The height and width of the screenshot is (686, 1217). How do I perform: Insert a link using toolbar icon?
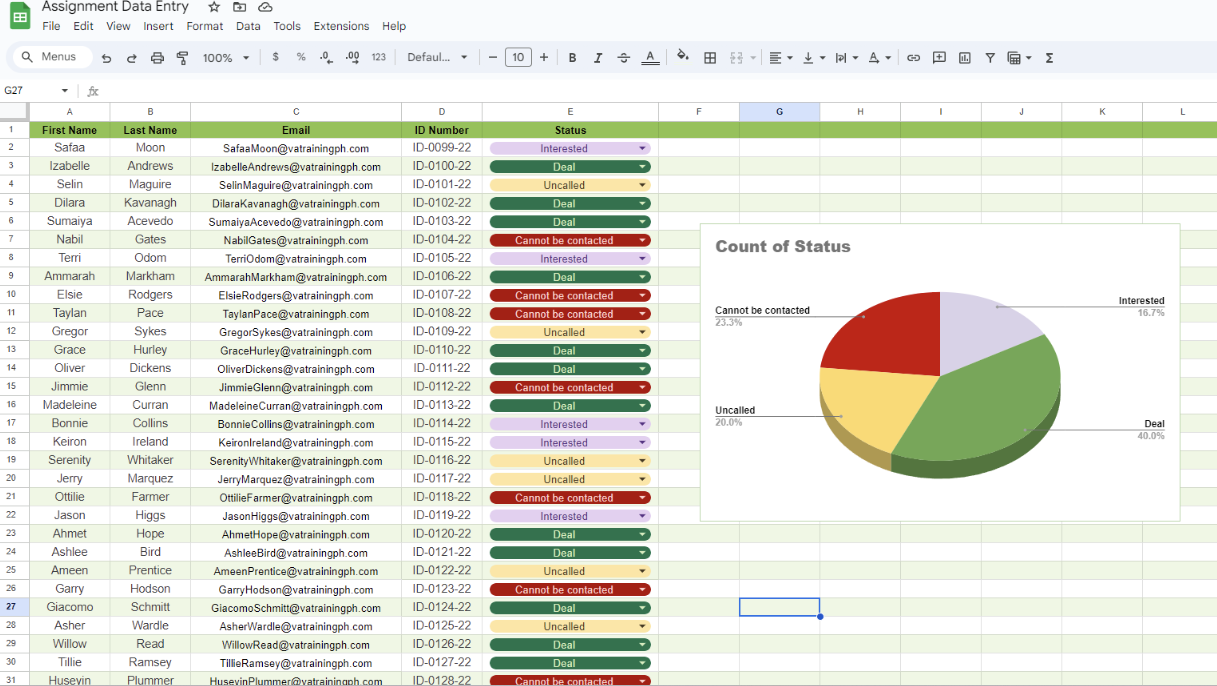click(913, 58)
